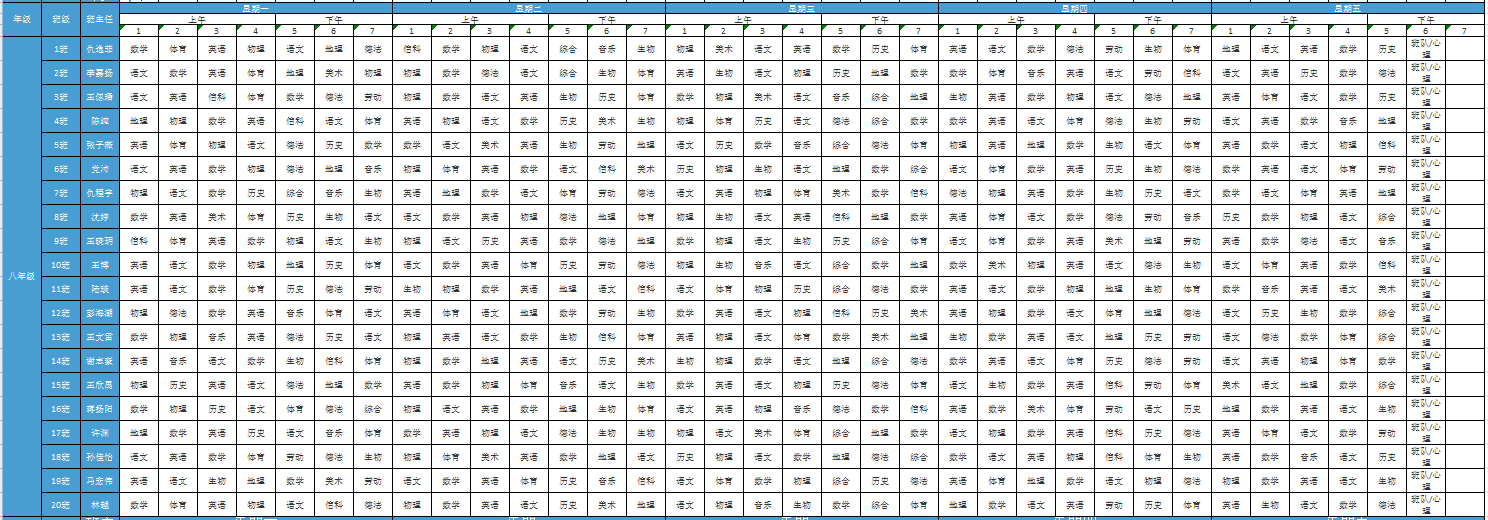Viewport: 1488px width, 520px height.
Task: Click period 7 column header under 星期五
Action: point(1466,31)
